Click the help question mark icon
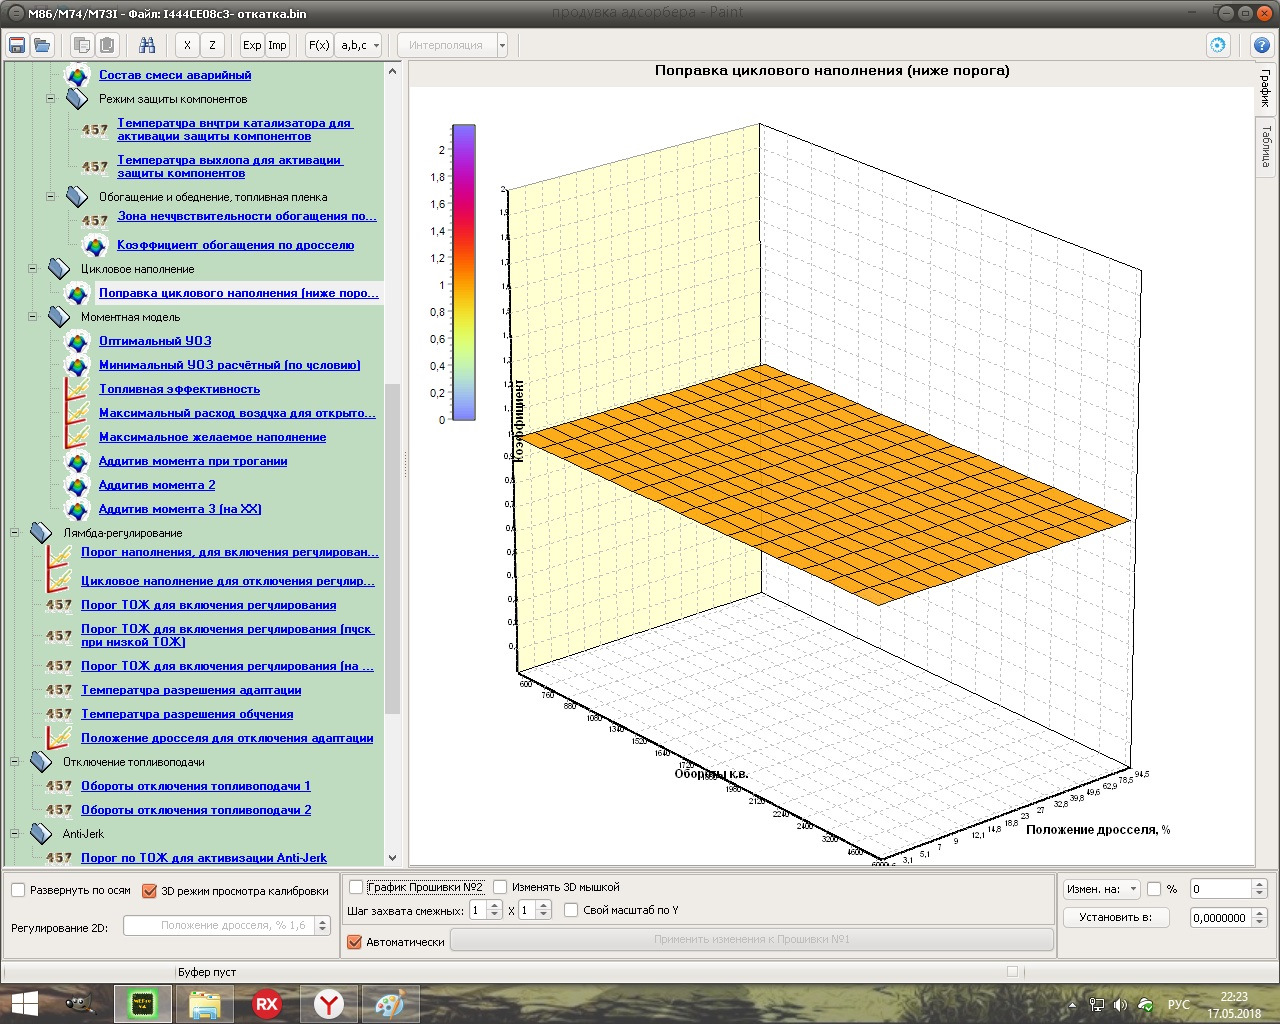 (x=1262, y=45)
